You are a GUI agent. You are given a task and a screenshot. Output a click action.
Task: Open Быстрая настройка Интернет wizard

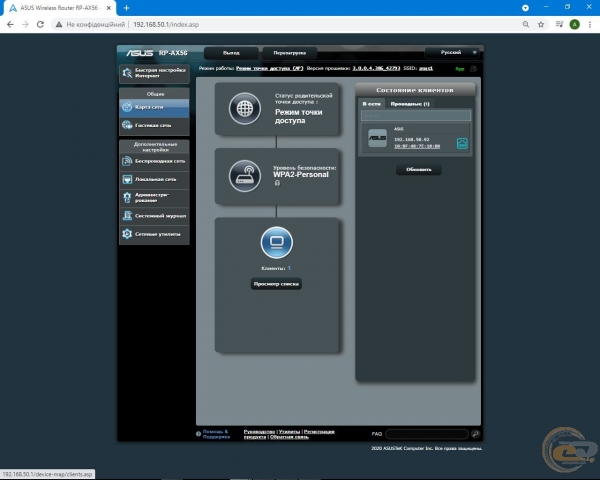[154, 73]
